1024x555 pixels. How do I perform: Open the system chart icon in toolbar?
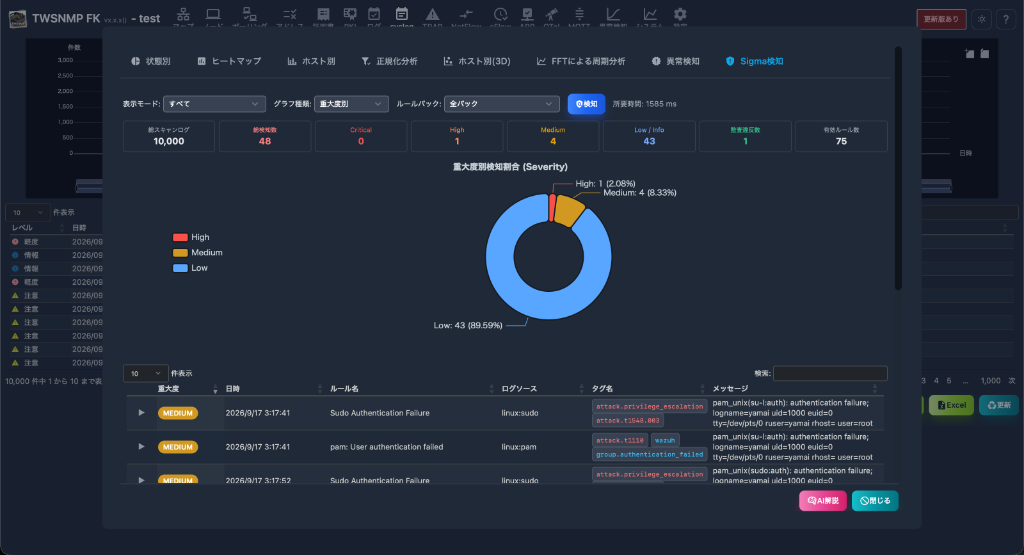point(650,14)
